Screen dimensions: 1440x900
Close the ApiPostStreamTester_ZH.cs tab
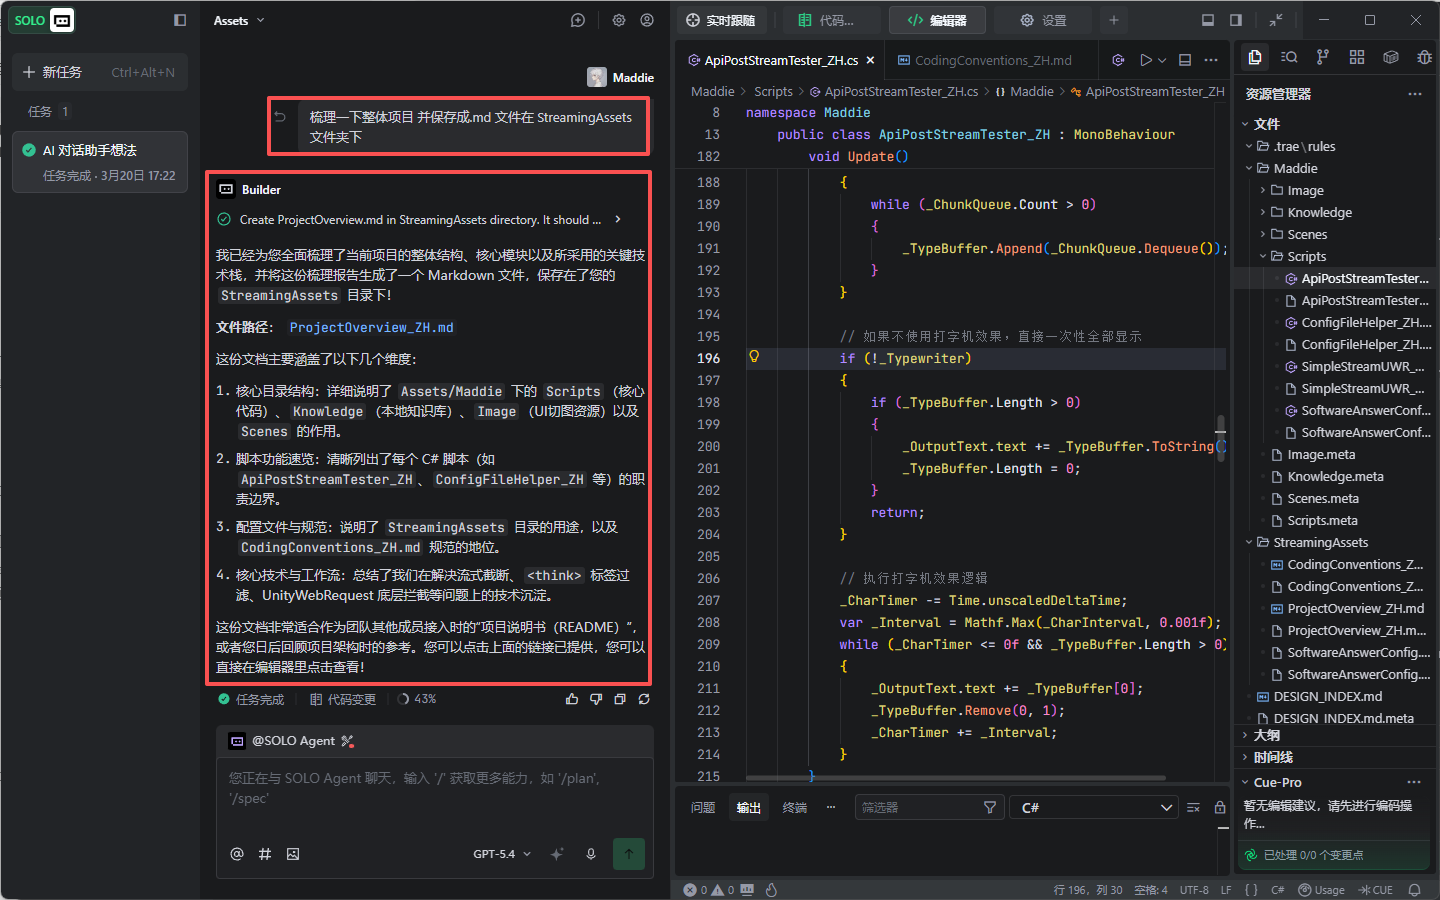(x=870, y=60)
